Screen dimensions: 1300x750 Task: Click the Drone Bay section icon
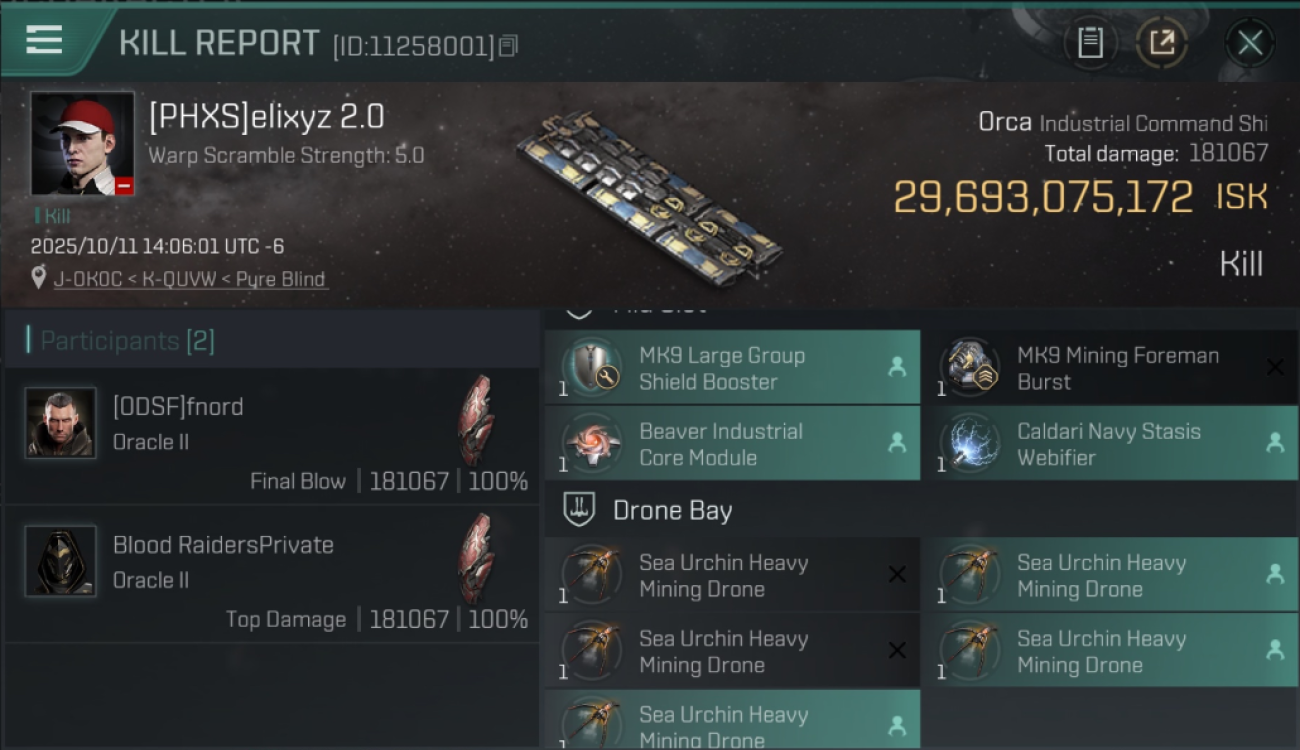[x=579, y=510]
